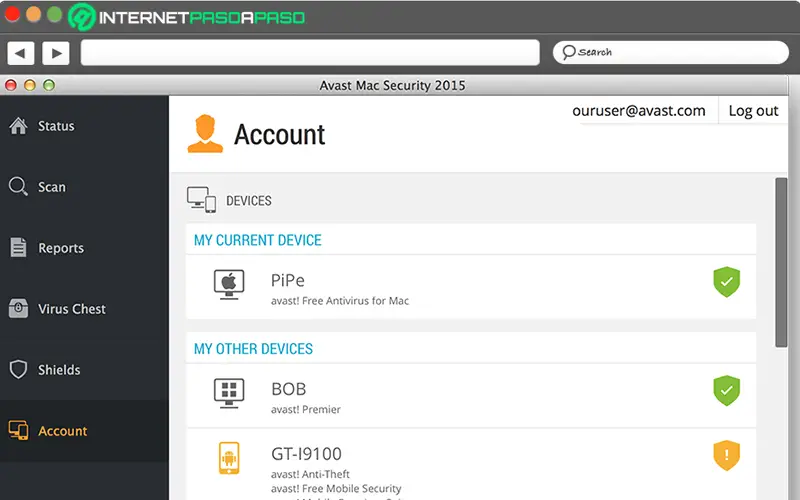
Task: Click the green shield next to PiPe
Action: [x=726, y=283]
